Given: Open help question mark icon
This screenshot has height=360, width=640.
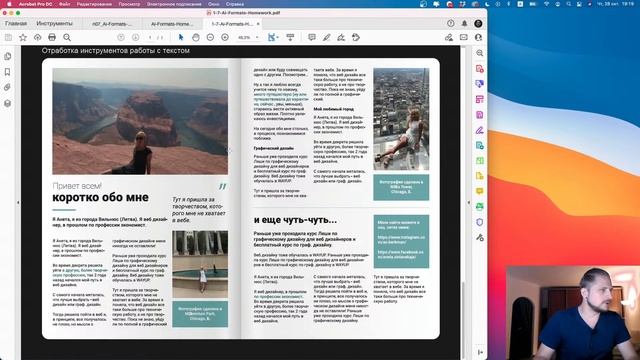Looking at the screenshot, I should coord(450,24).
